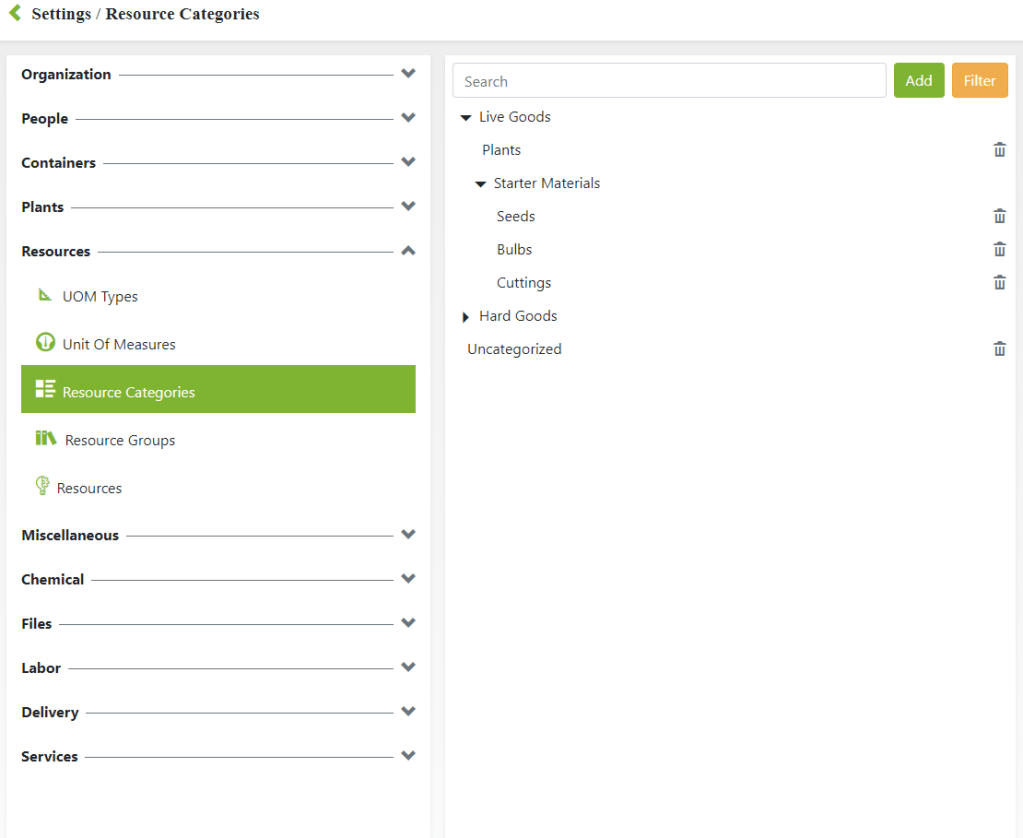Collapse the Live Goods tree node
The image size is (1023, 838).
click(x=465, y=118)
